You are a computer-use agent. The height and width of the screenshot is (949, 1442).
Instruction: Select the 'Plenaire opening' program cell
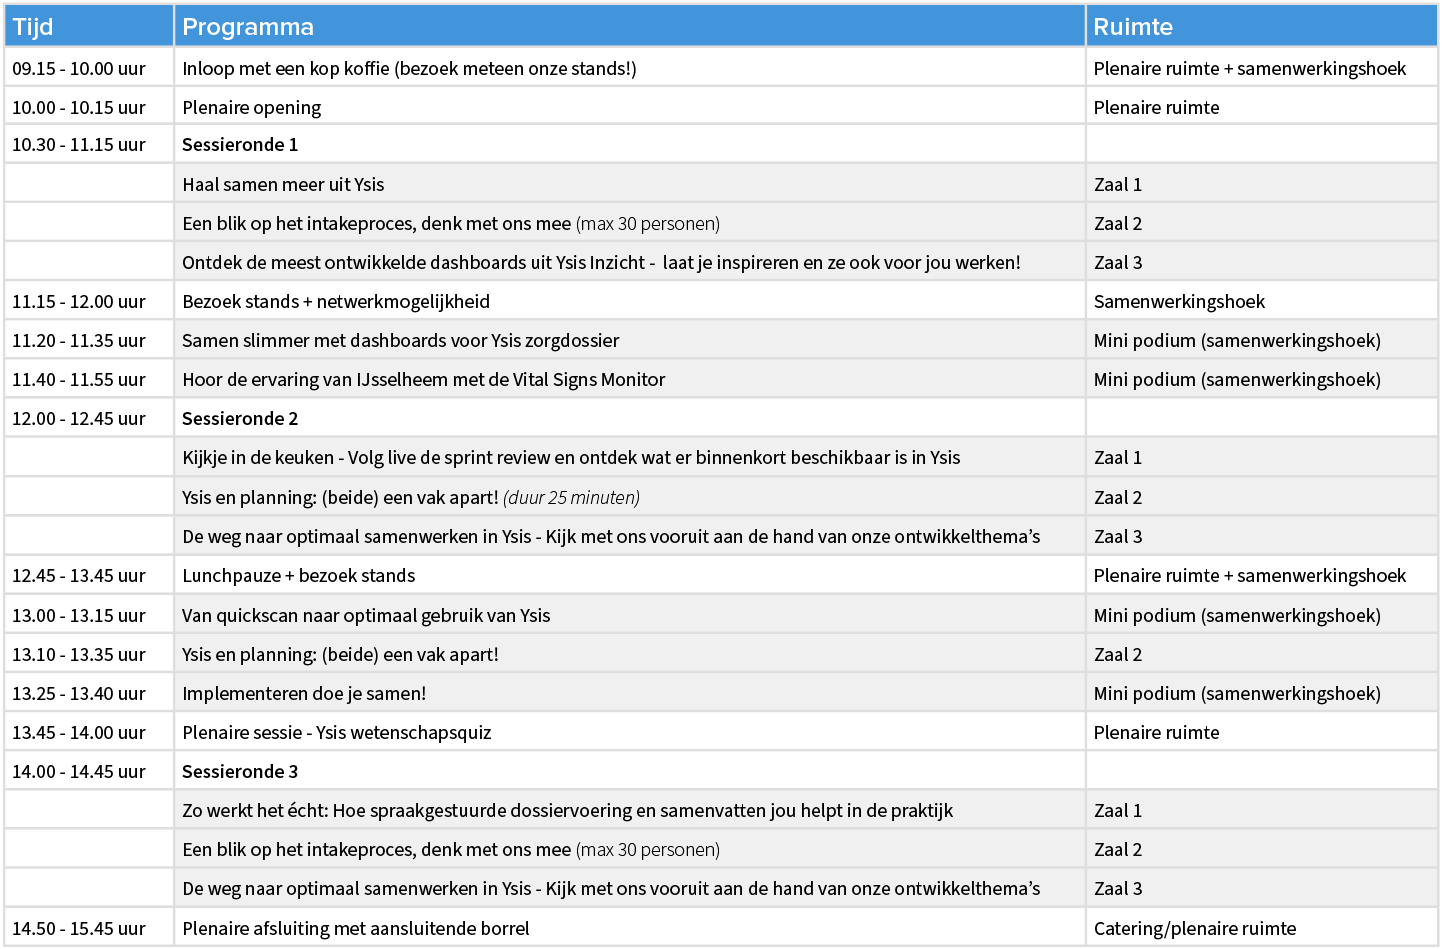pyautogui.click(x=252, y=107)
